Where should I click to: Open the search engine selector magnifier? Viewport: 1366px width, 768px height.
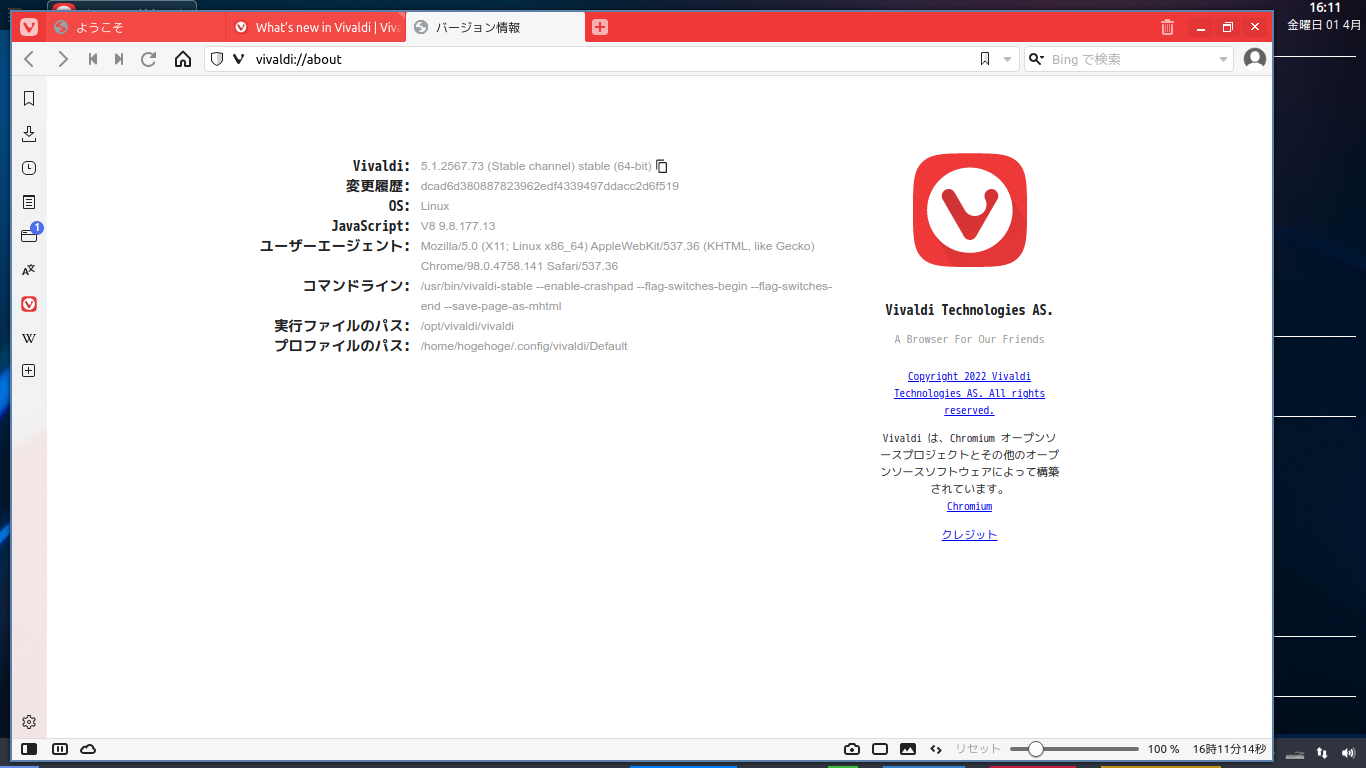coord(1036,59)
